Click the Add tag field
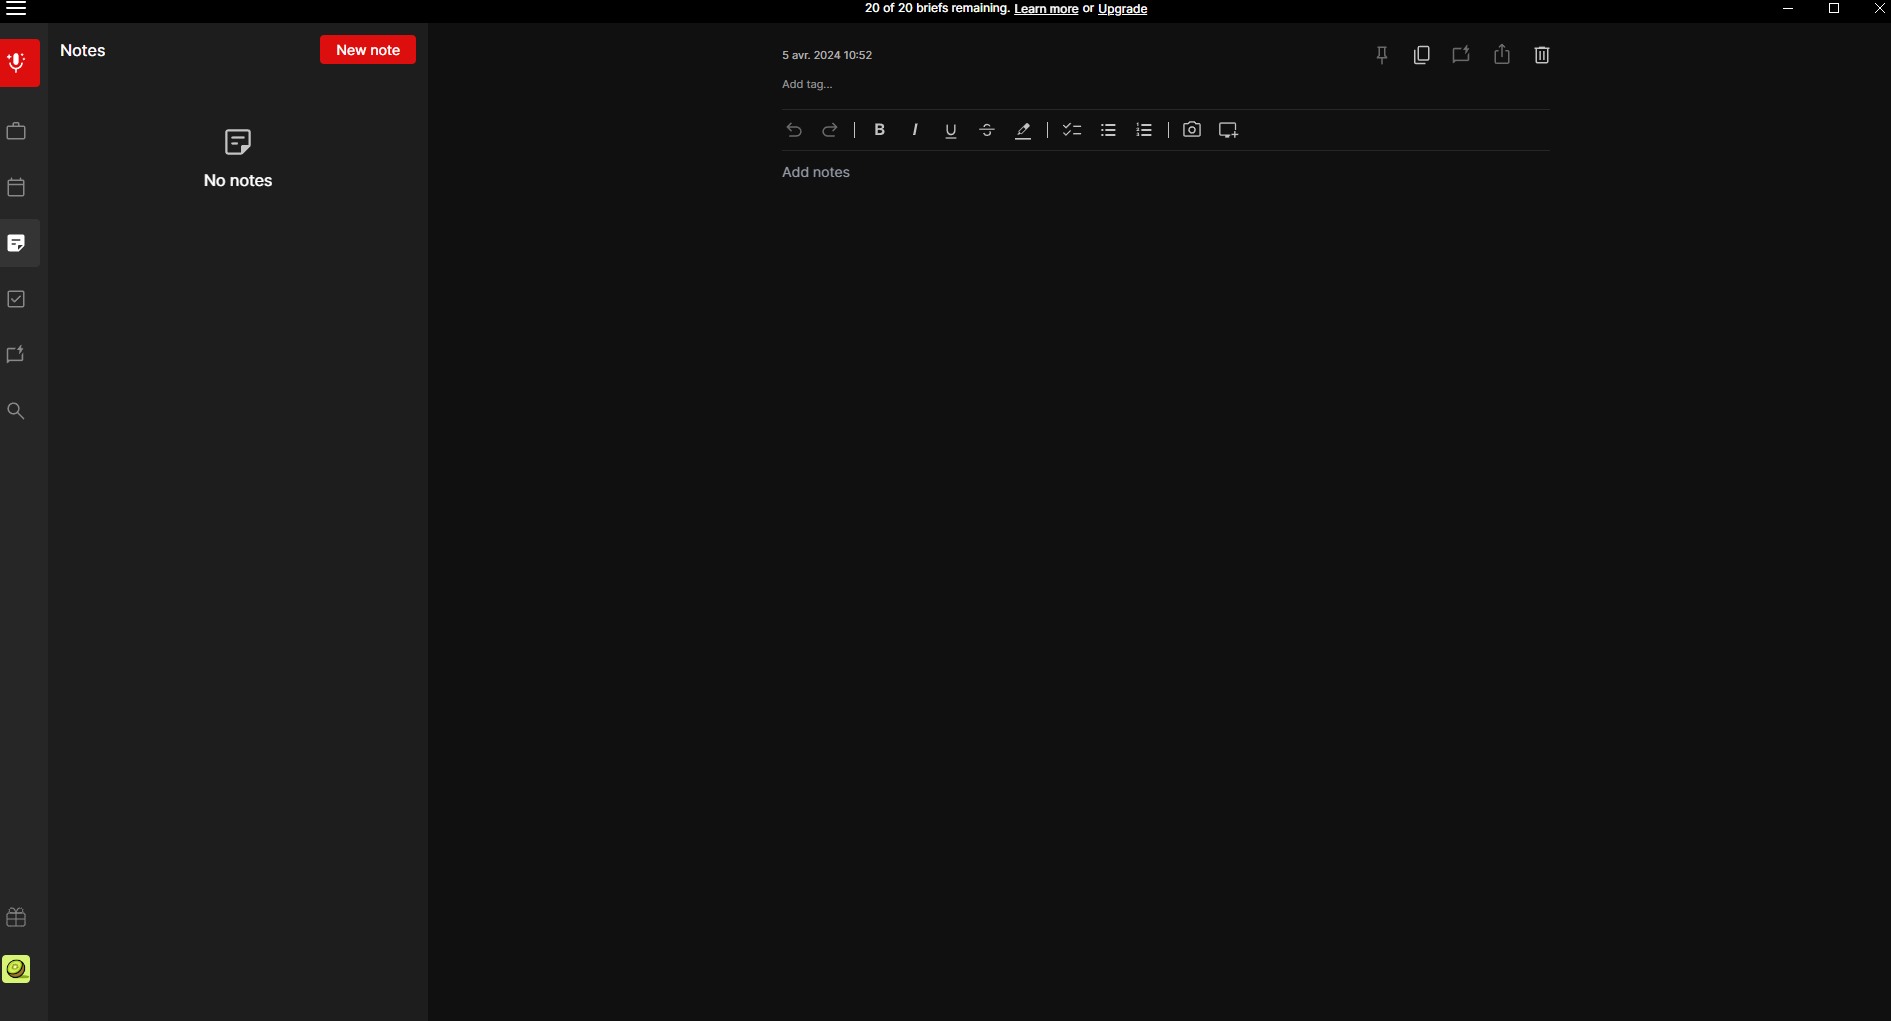This screenshot has width=1891, height=1021. [x=807, y=84]
